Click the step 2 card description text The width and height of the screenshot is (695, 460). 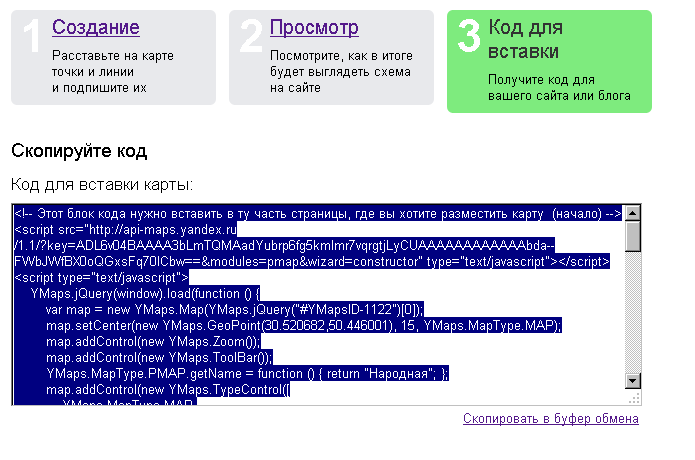341,72
